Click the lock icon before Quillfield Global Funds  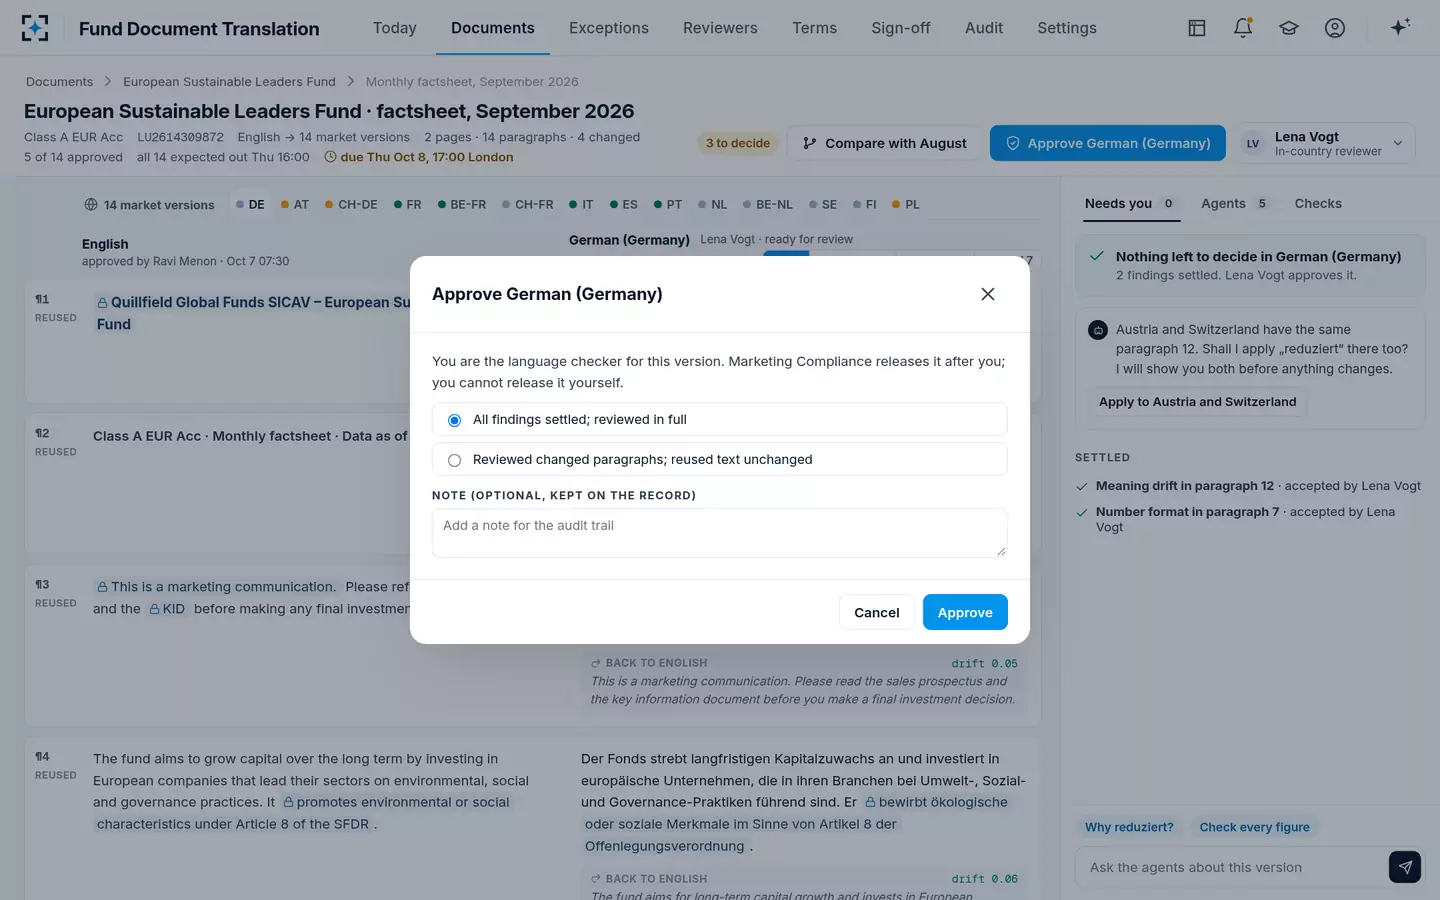tap(102, 303)
